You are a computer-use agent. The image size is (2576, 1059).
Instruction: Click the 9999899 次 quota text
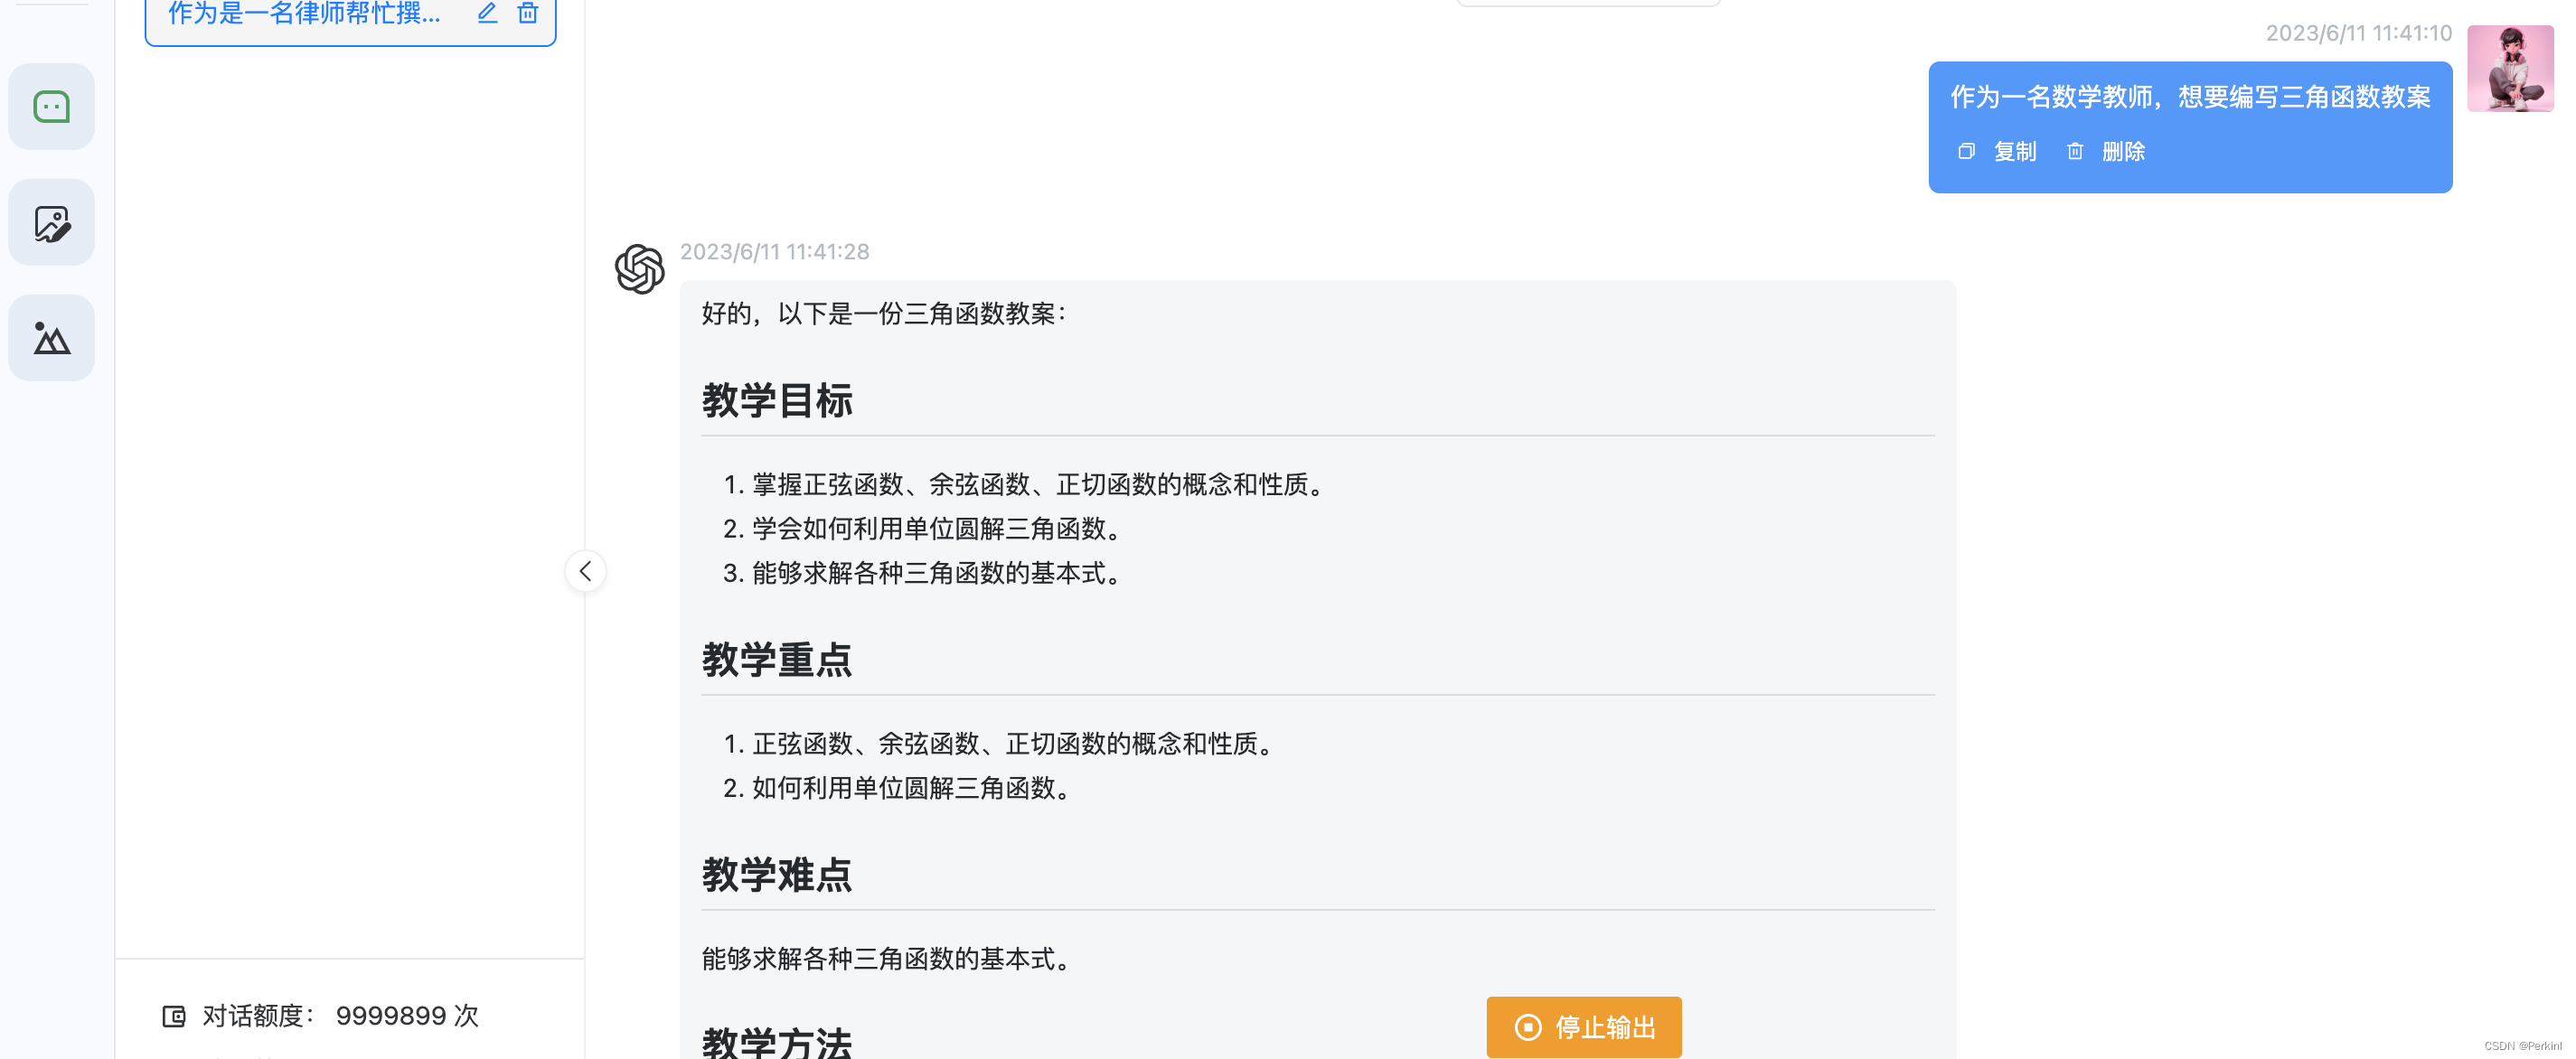click(407, 1016)
